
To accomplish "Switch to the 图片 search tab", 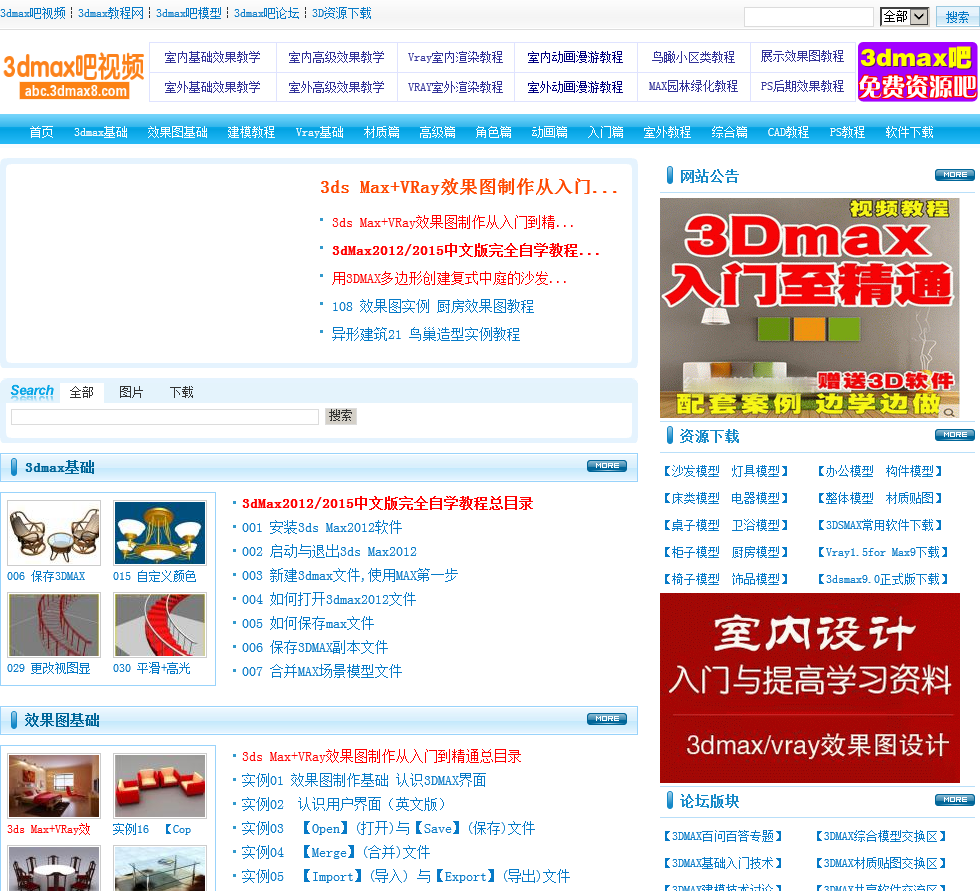I will coord(131,392).
